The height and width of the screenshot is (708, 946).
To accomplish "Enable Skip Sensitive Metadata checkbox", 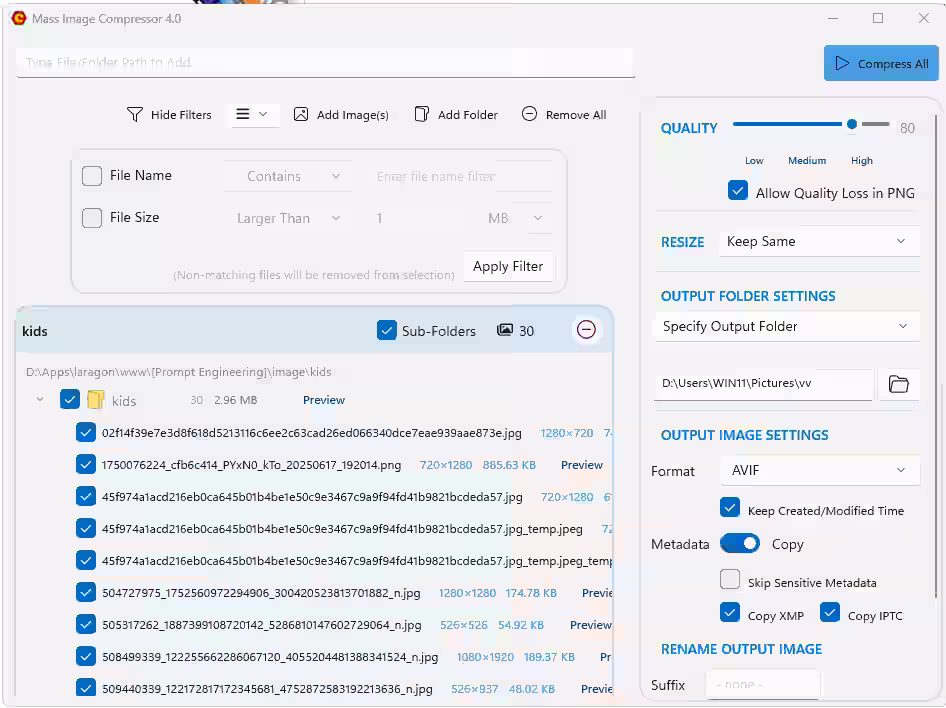I will (x=730, y=580).
